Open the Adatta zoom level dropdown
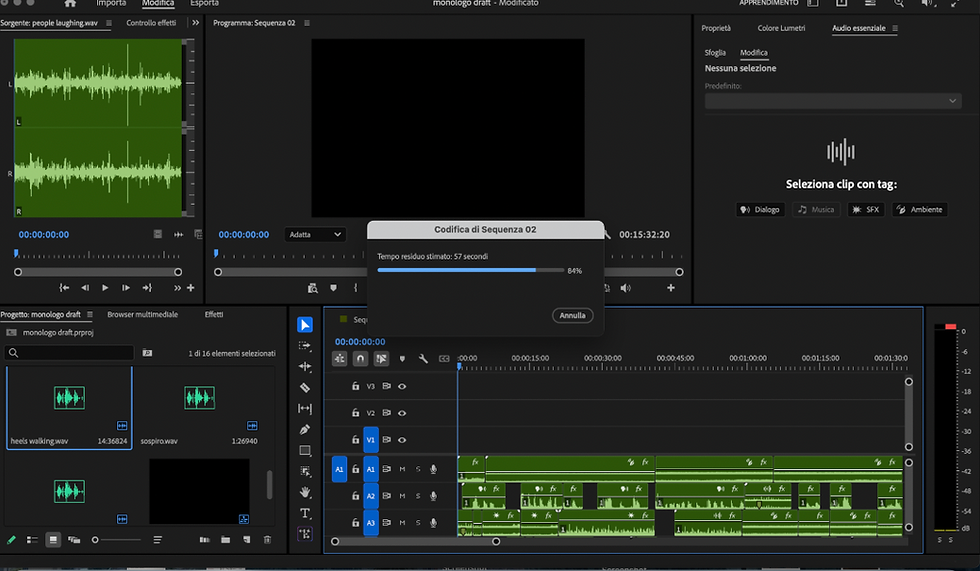980x571 pixels. 314,235
